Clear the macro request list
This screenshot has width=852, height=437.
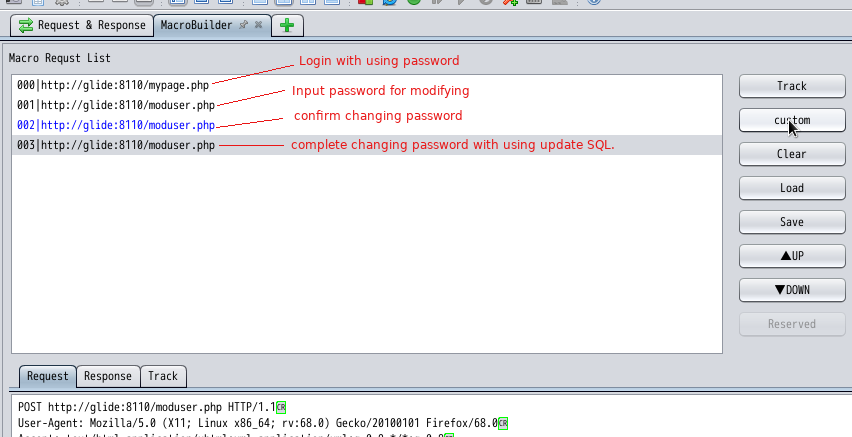[792, 154]
